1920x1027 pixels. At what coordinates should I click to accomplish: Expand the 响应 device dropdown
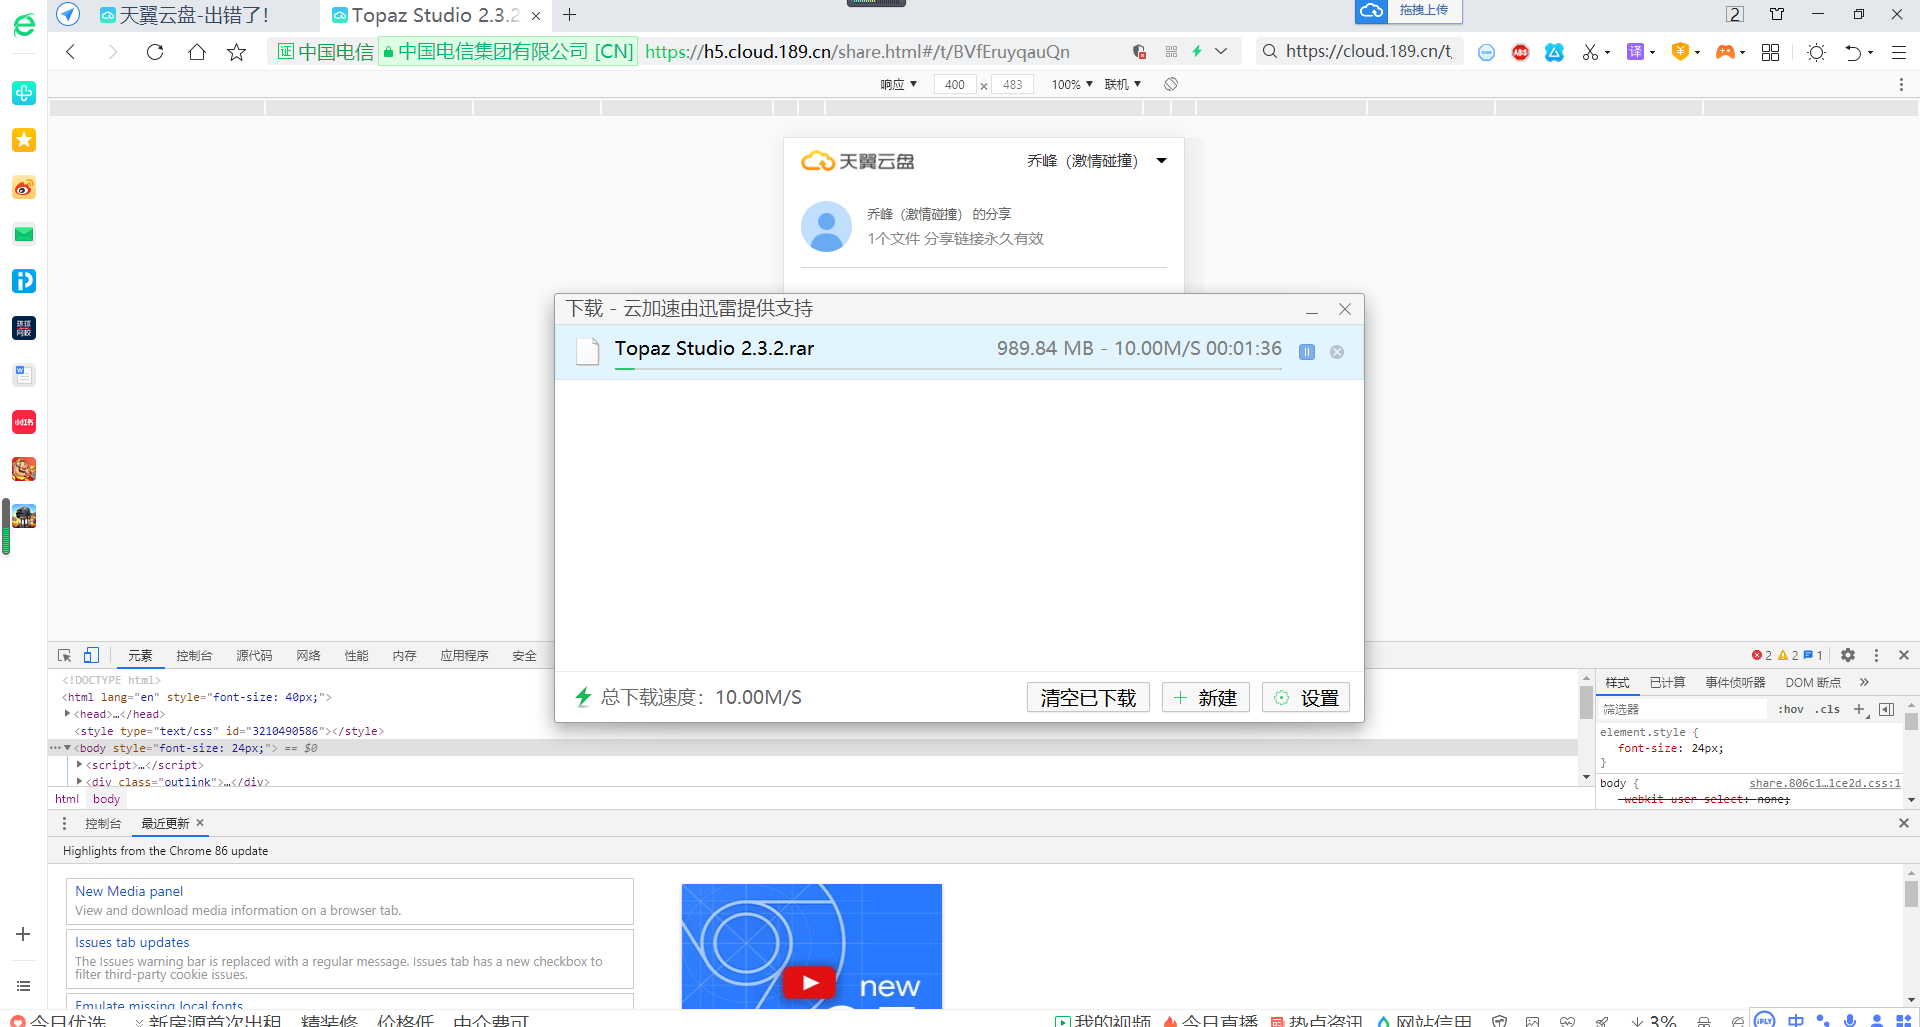(898, 84)
